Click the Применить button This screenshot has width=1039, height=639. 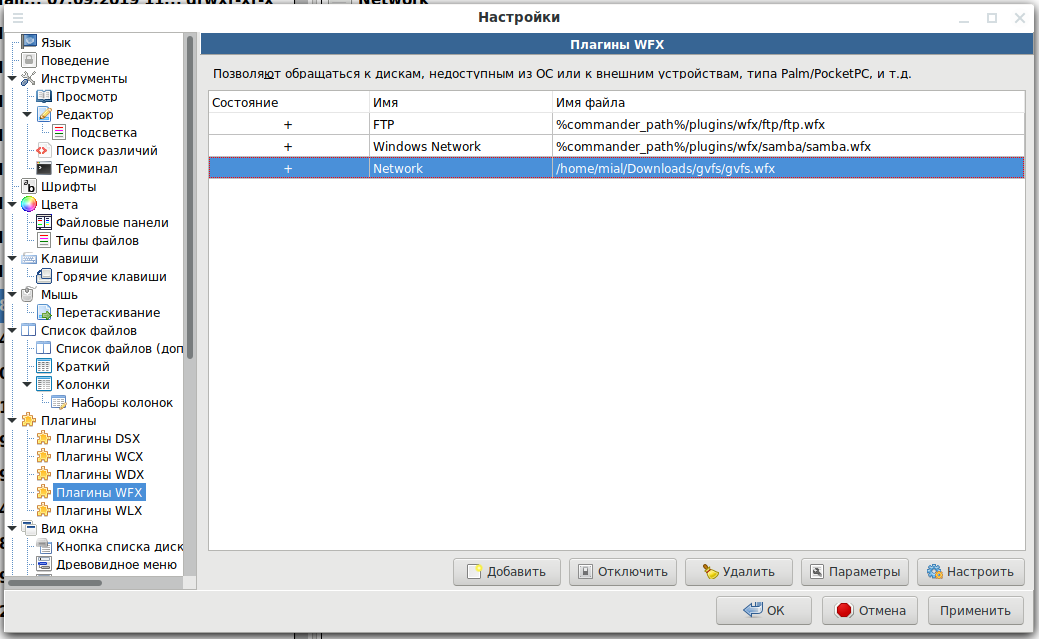click(975, 610)
